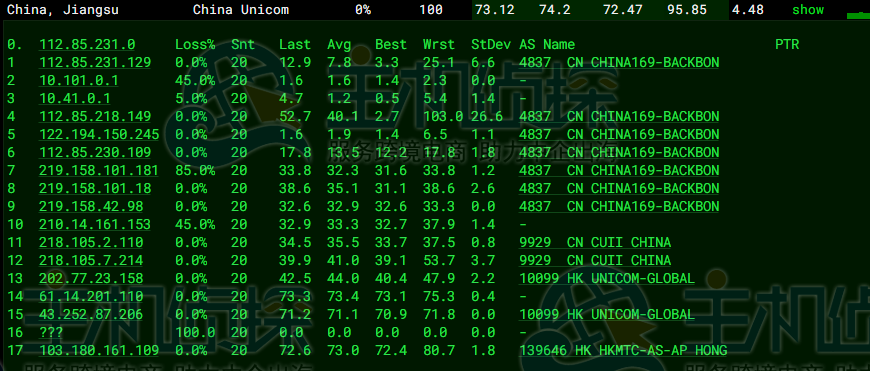This screenshot has height=371, width=870.
Task: Click the show toggle link
Action: pos(808,9)
